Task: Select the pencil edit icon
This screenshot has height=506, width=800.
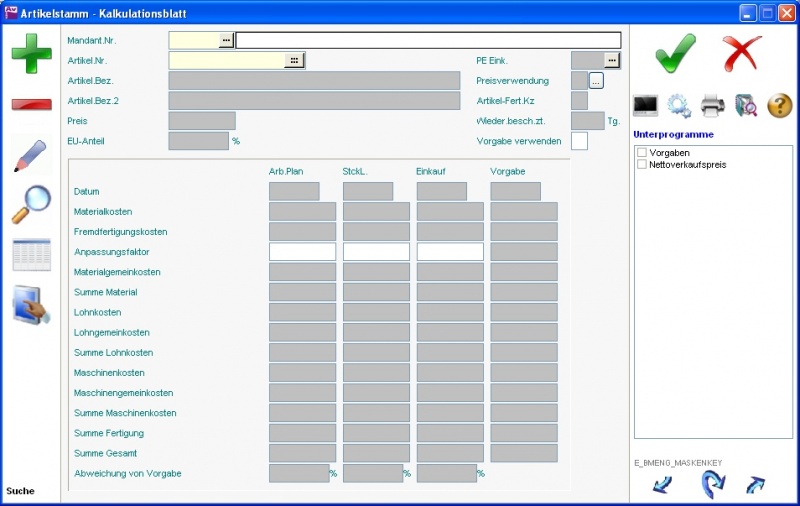Action: point(31,157)
